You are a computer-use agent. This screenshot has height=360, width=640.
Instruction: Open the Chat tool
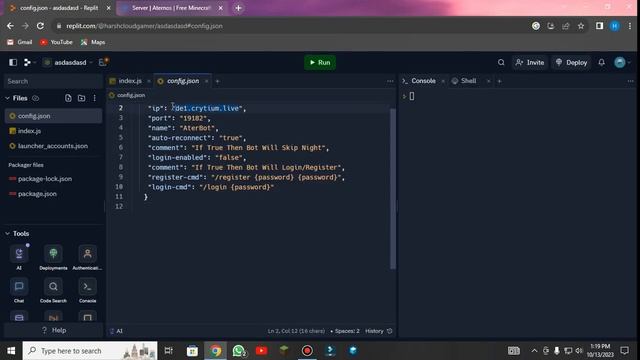19,290
